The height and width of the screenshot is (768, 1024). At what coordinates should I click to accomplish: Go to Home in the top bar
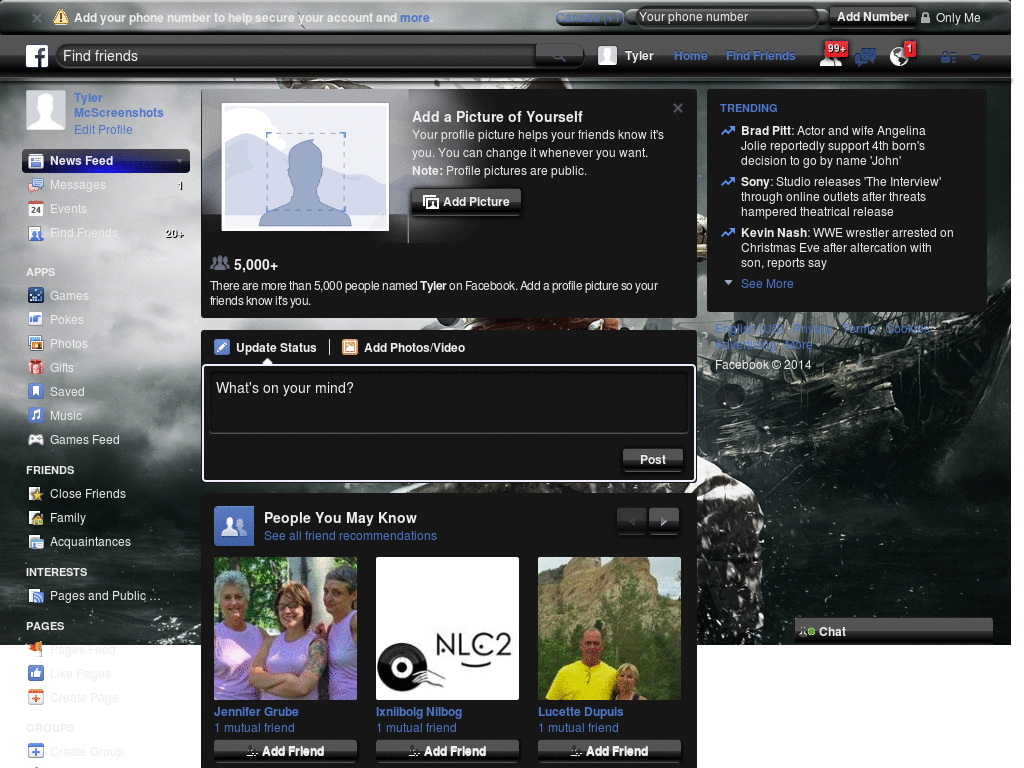coord(690,56)
